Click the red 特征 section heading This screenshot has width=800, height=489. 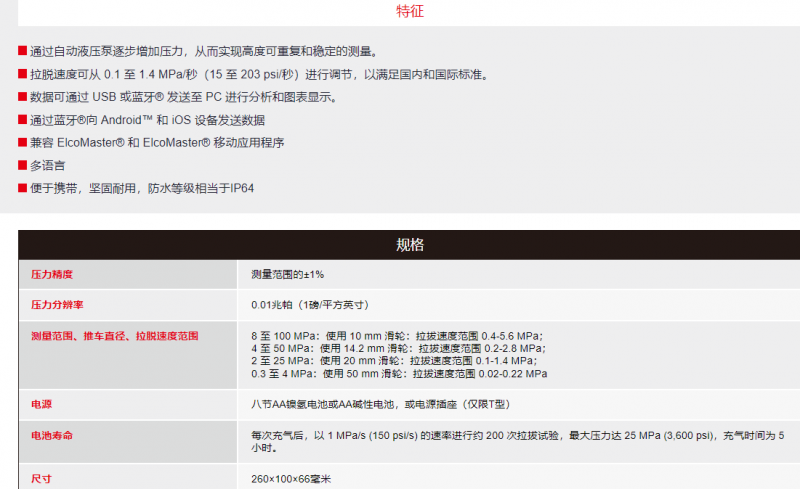click(x=410, y=12)
